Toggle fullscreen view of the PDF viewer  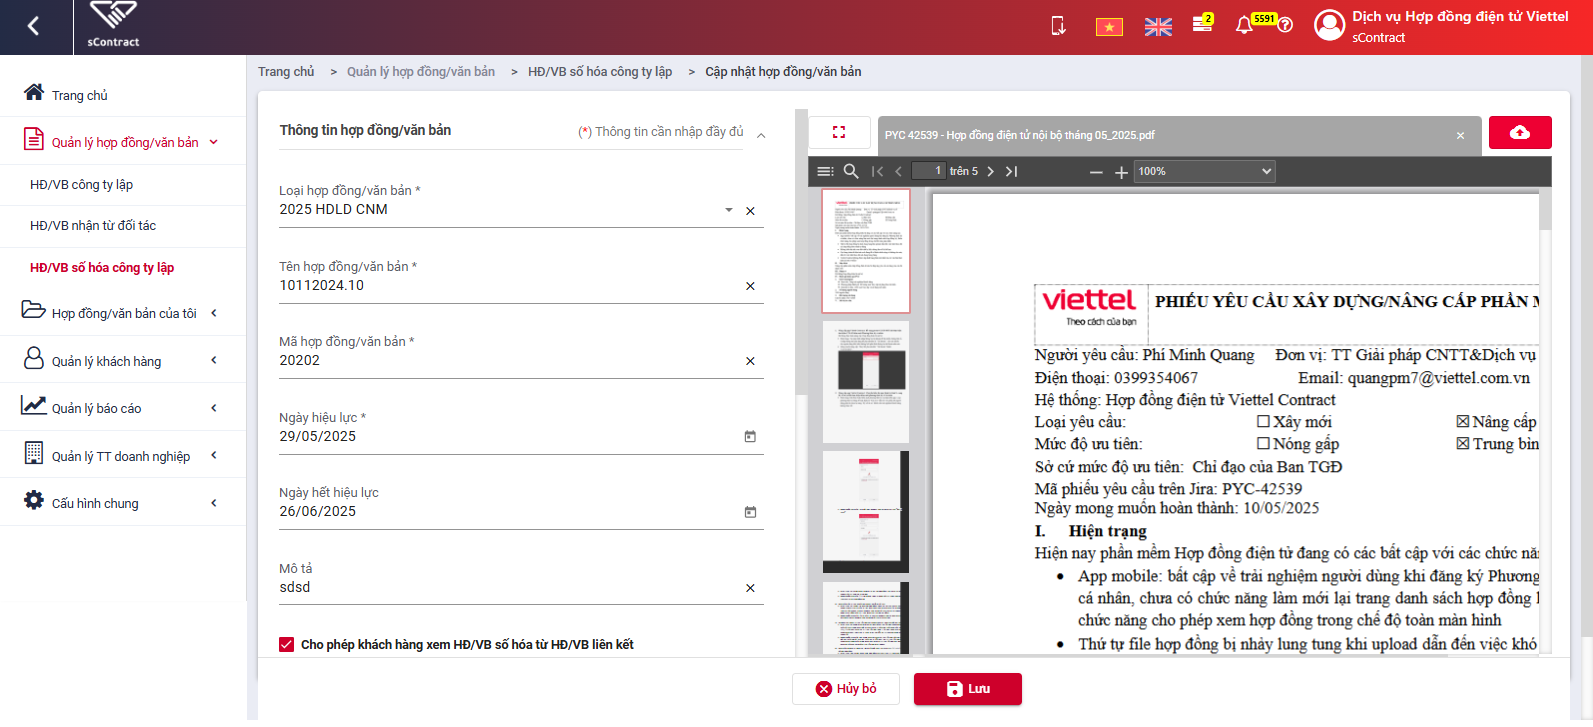tap(839, 132)
